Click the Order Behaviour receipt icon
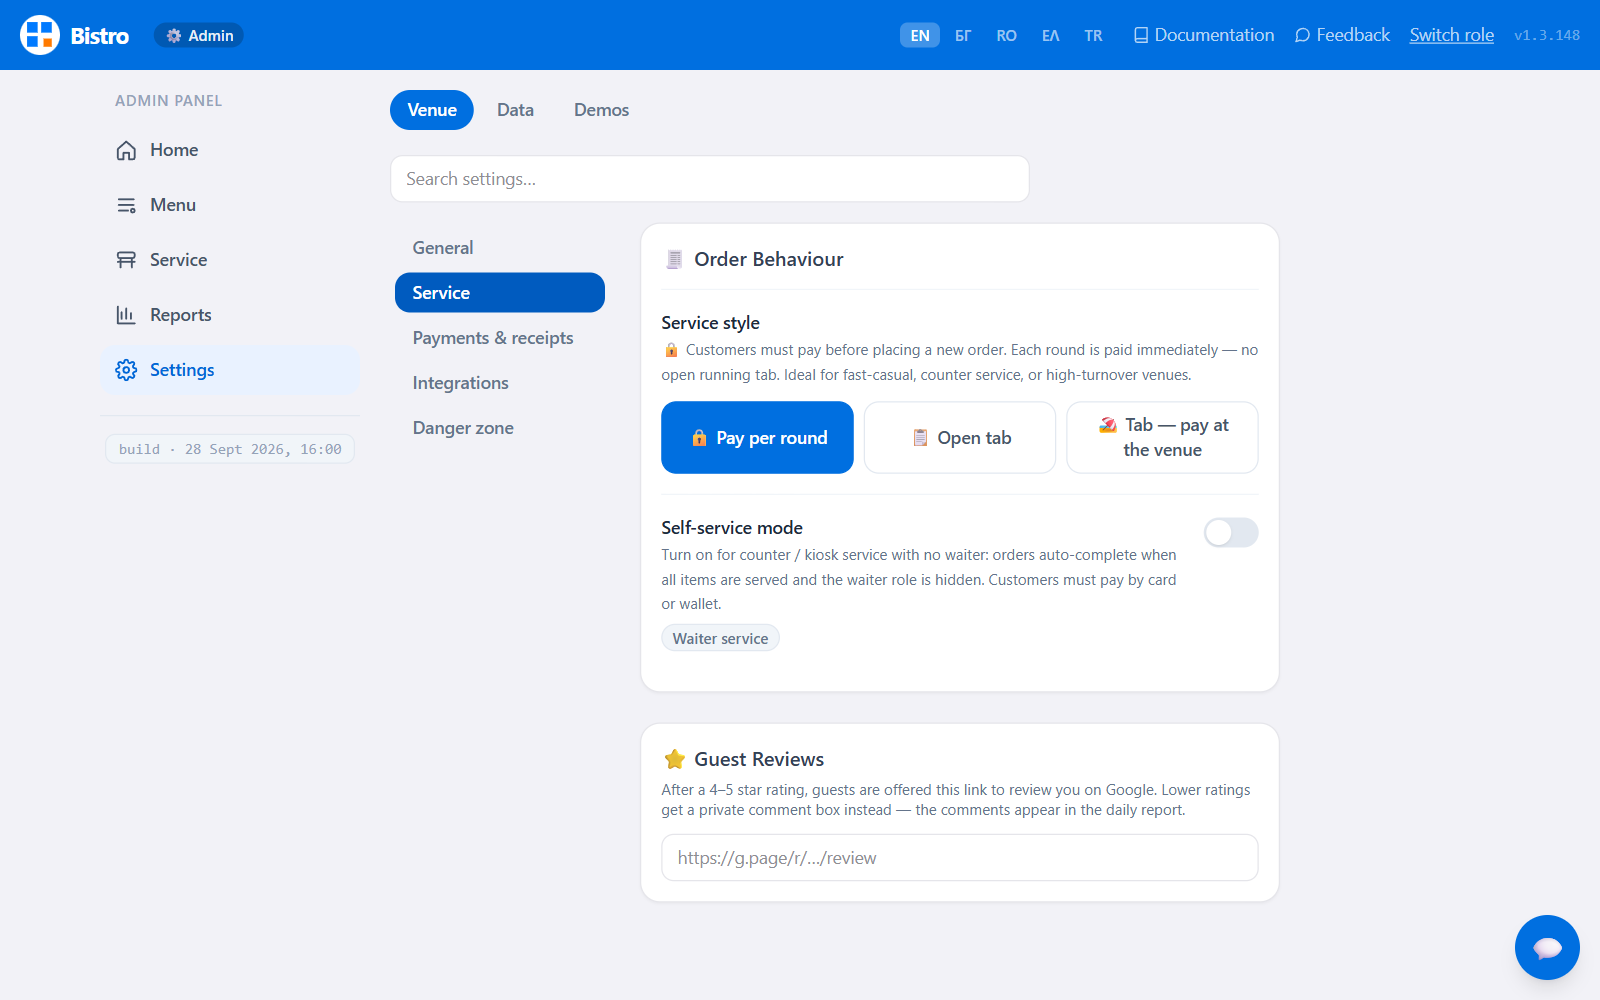 (674, 260)
